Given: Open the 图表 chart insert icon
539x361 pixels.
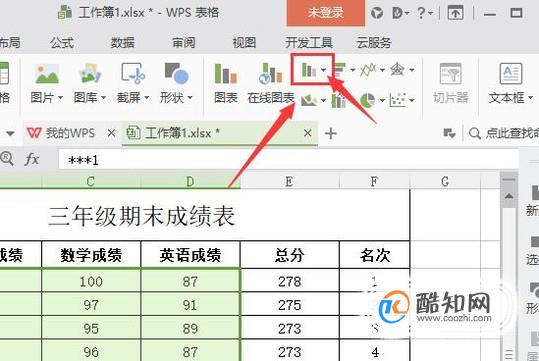Looking at the screenshot, I should [x=226, y=74].
